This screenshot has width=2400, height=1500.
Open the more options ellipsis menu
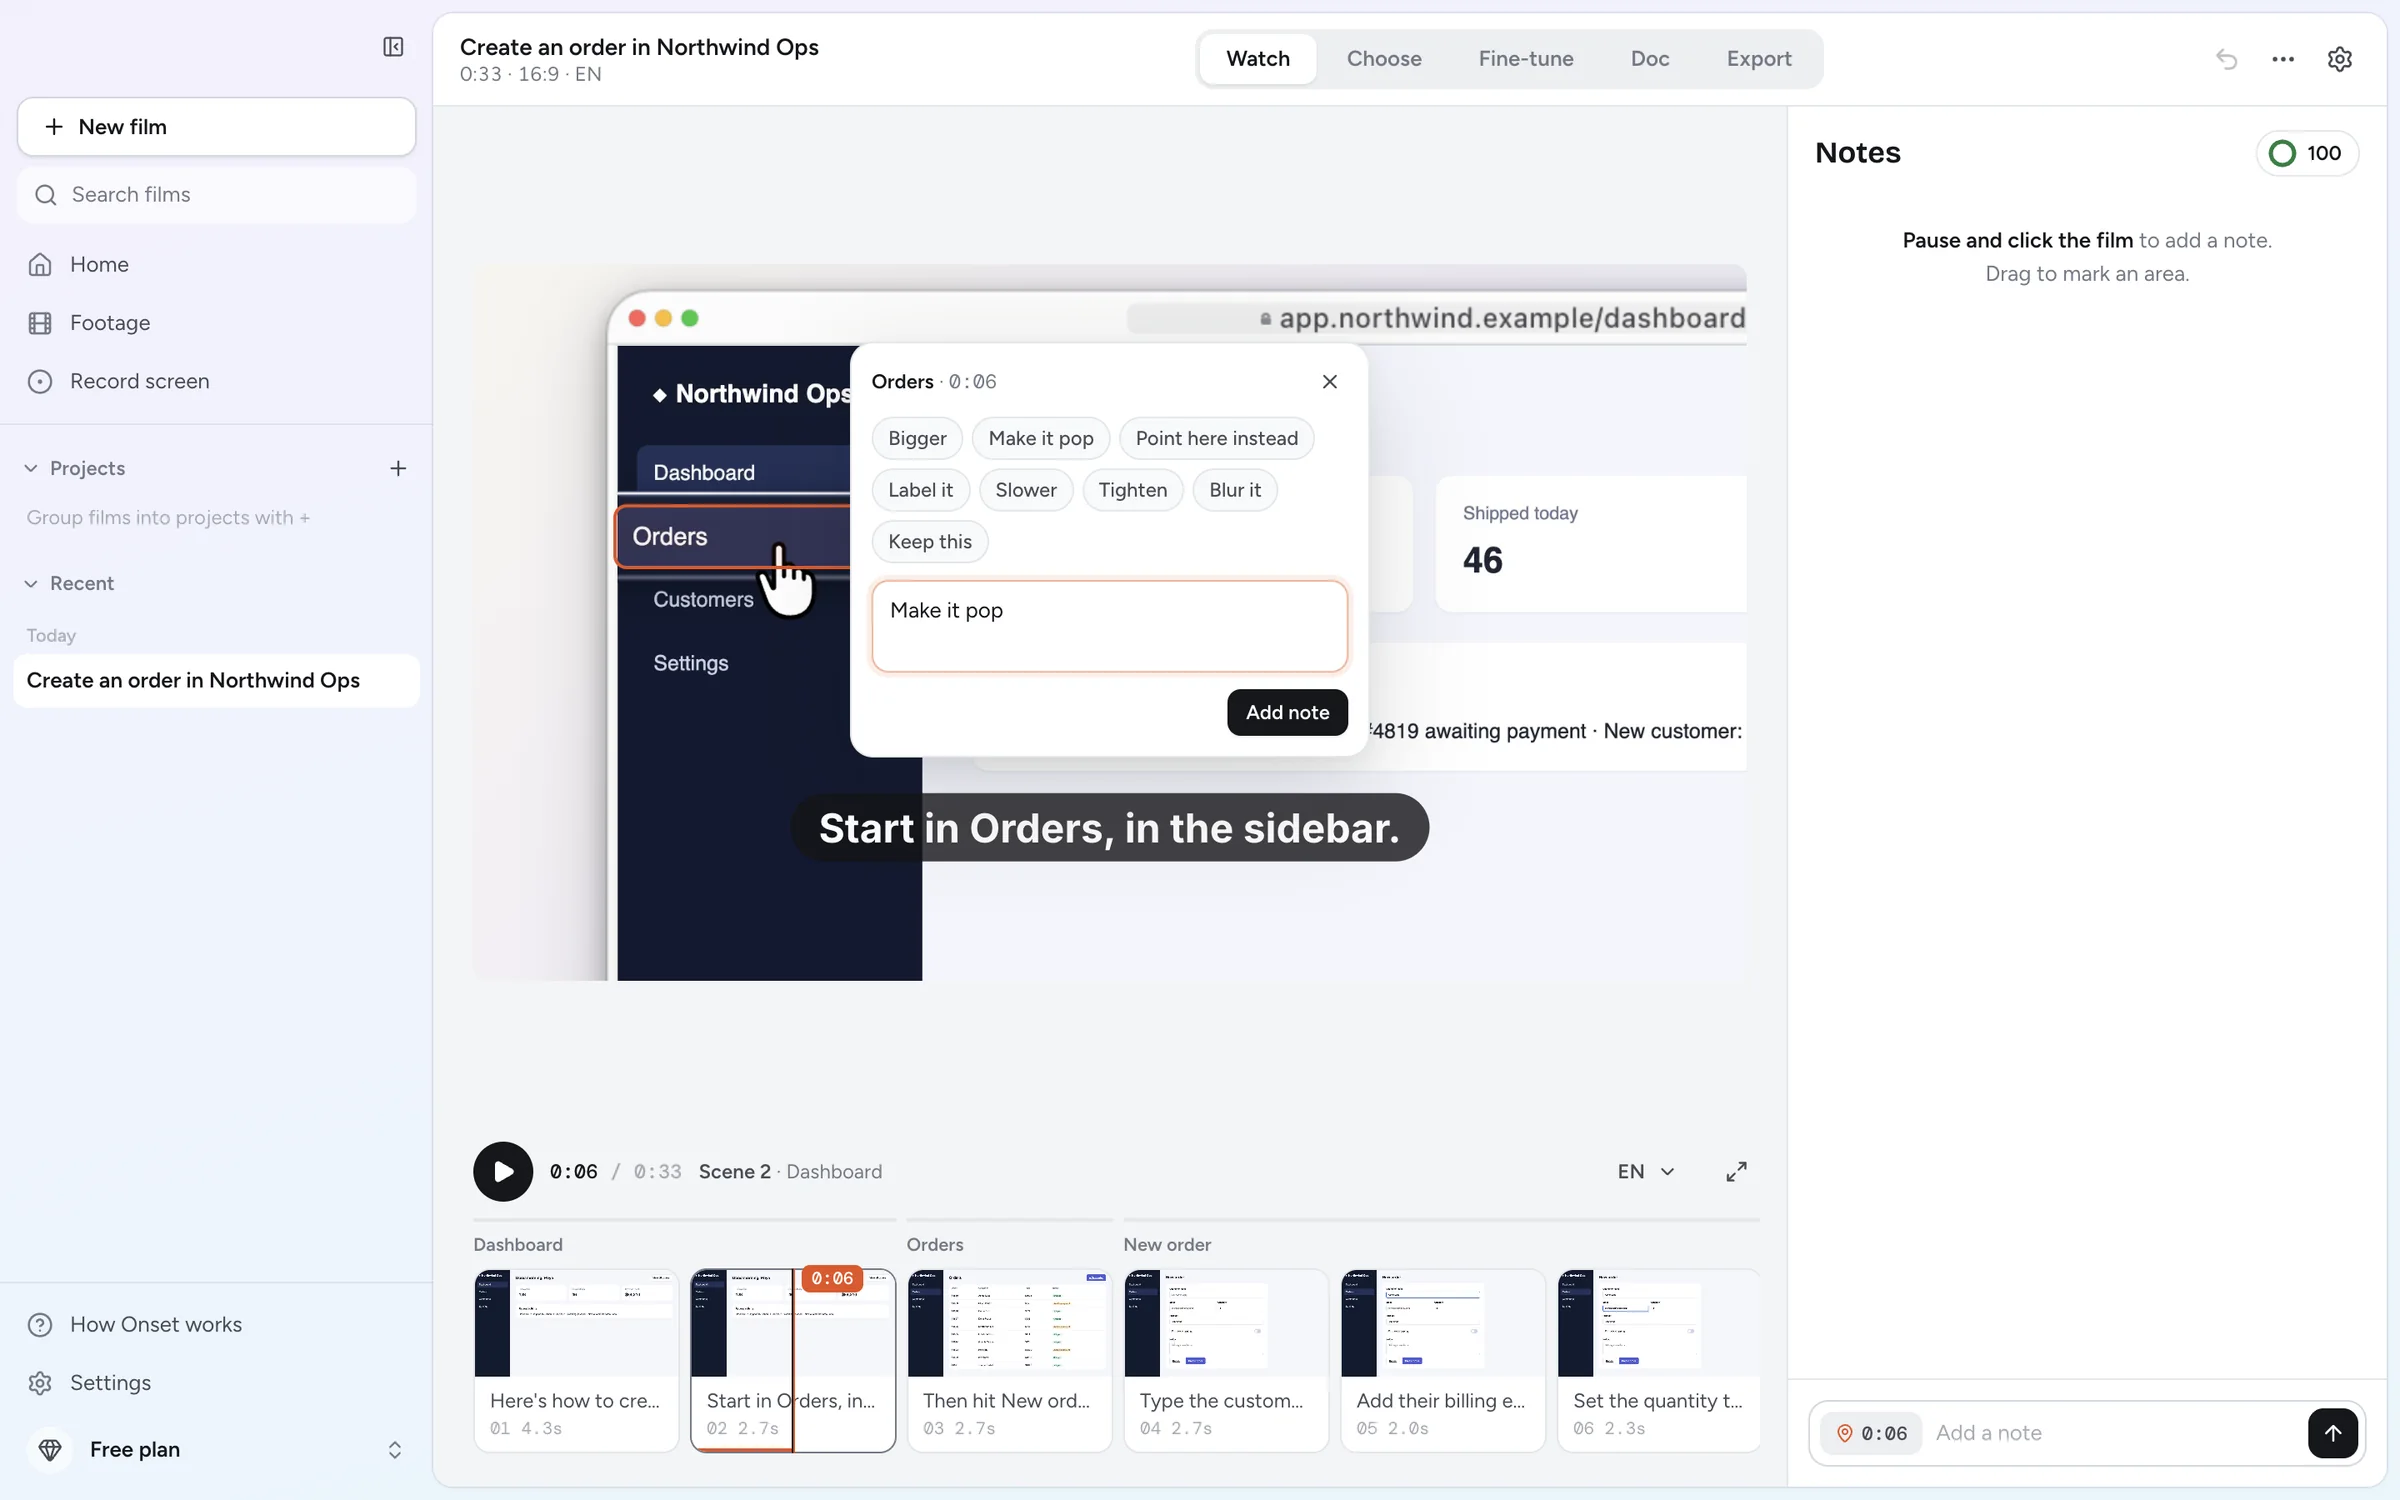point(2283,59)
